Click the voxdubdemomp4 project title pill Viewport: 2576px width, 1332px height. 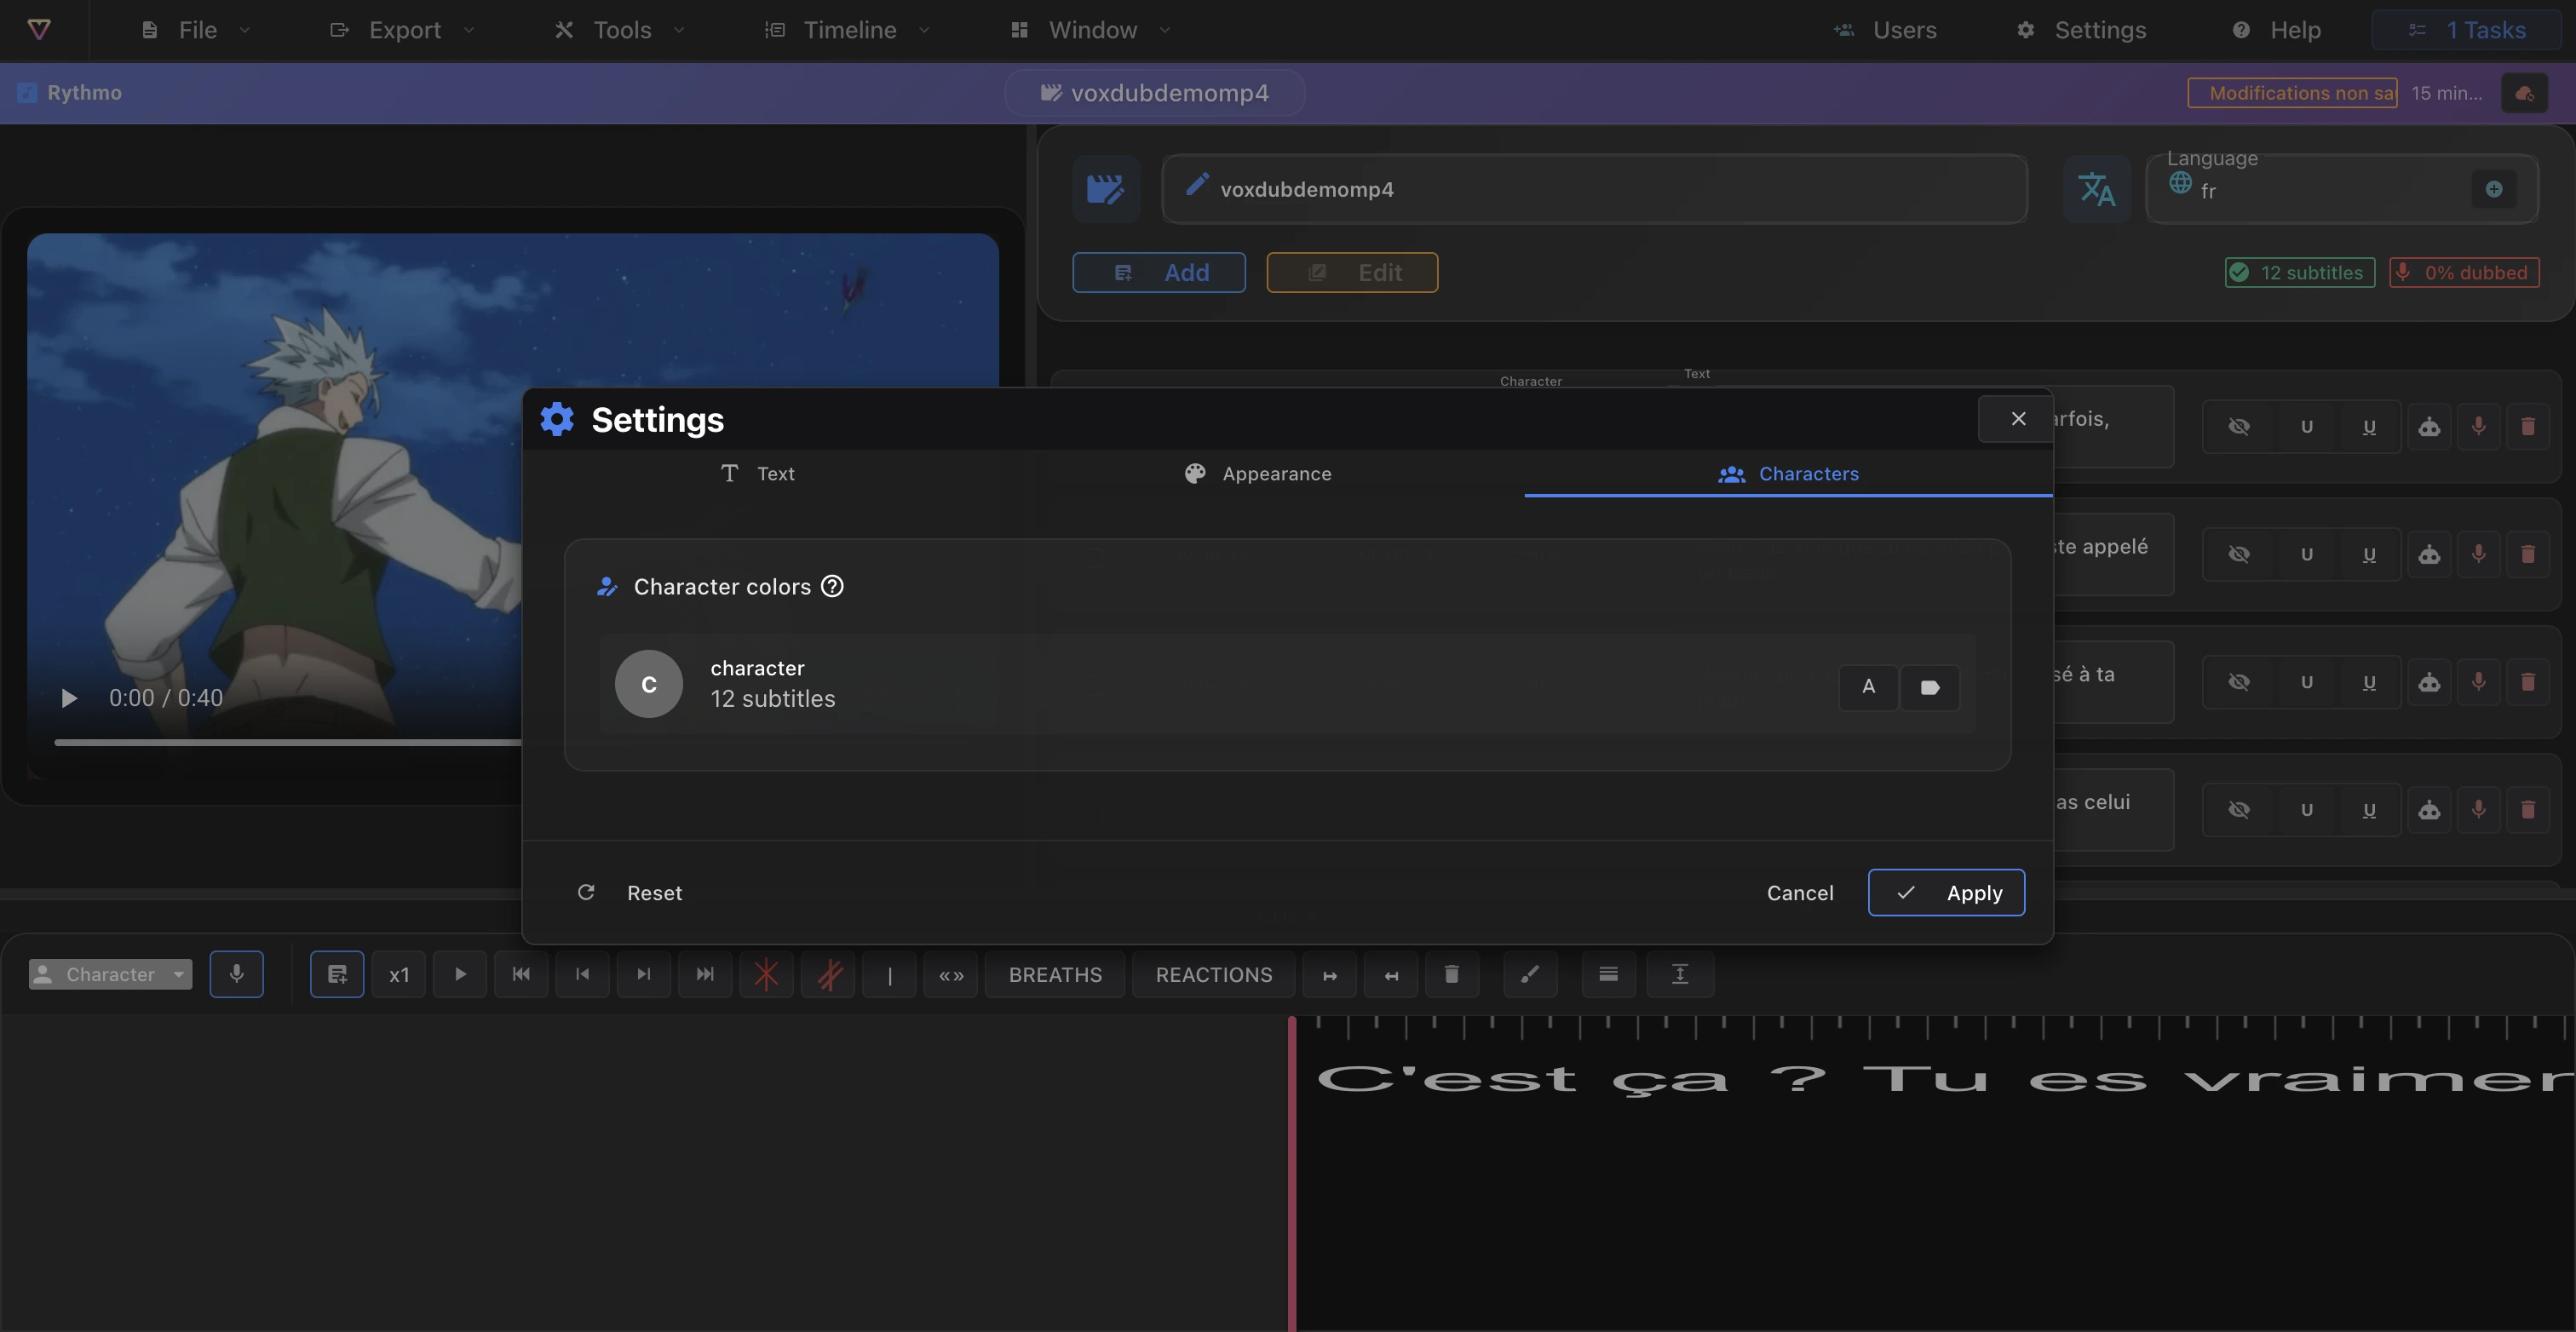click(x=1154, y=93)
